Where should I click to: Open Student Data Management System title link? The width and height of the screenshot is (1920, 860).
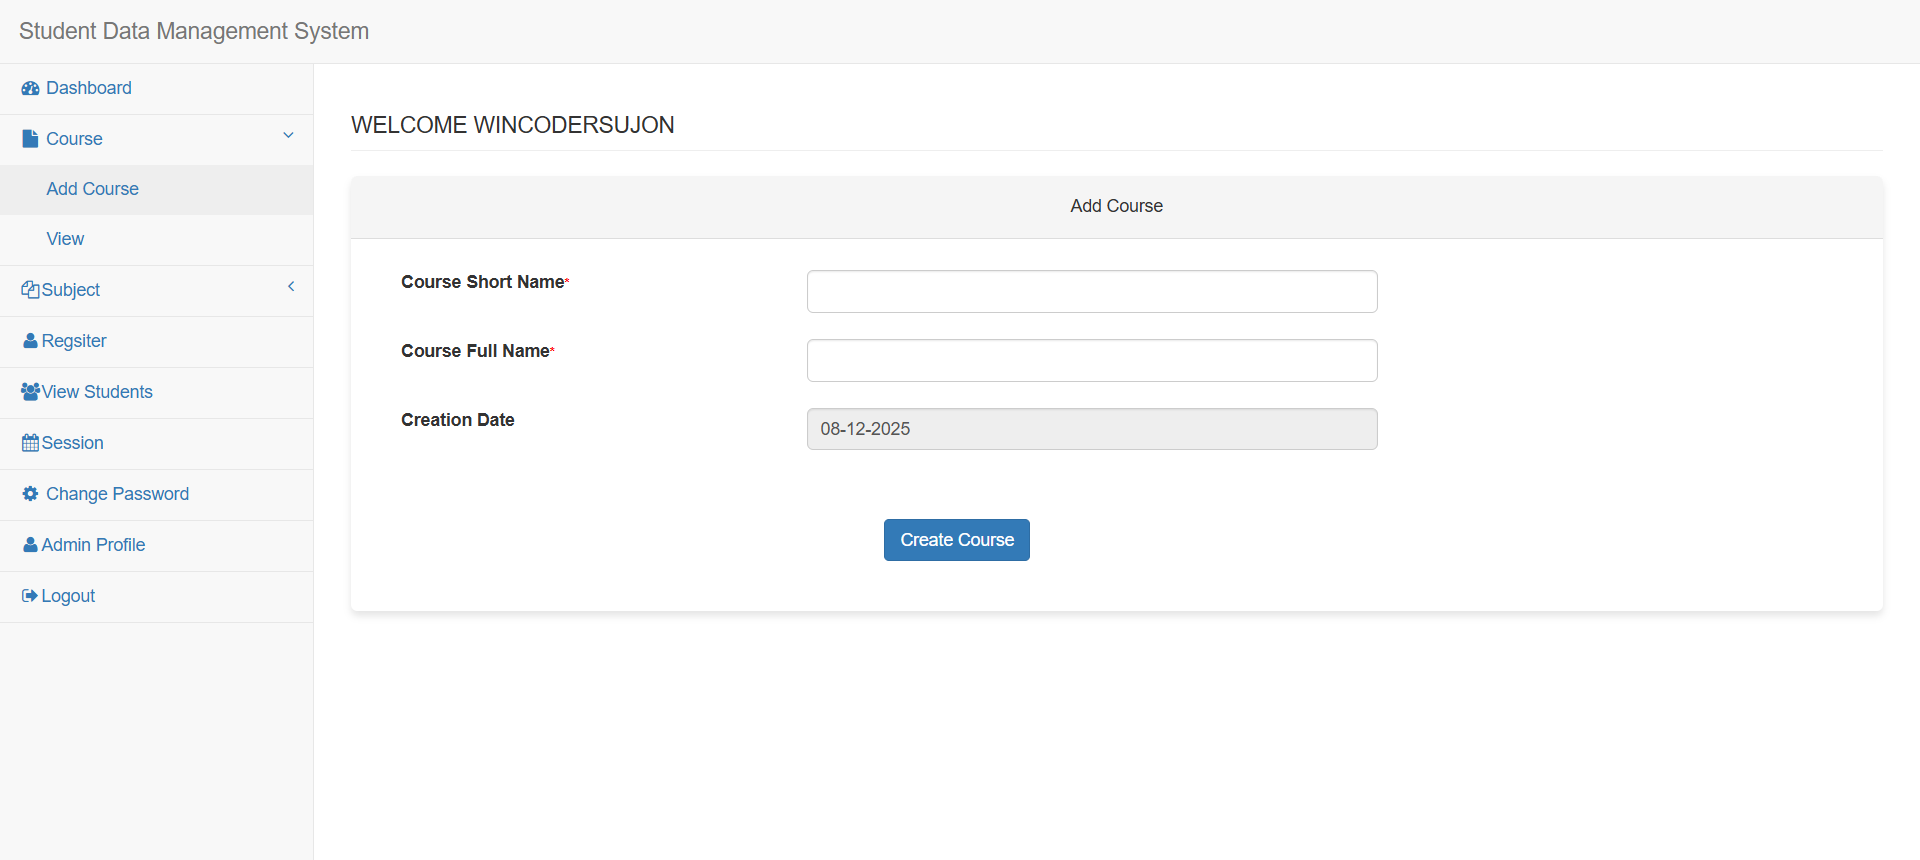[x=194, y=31]
